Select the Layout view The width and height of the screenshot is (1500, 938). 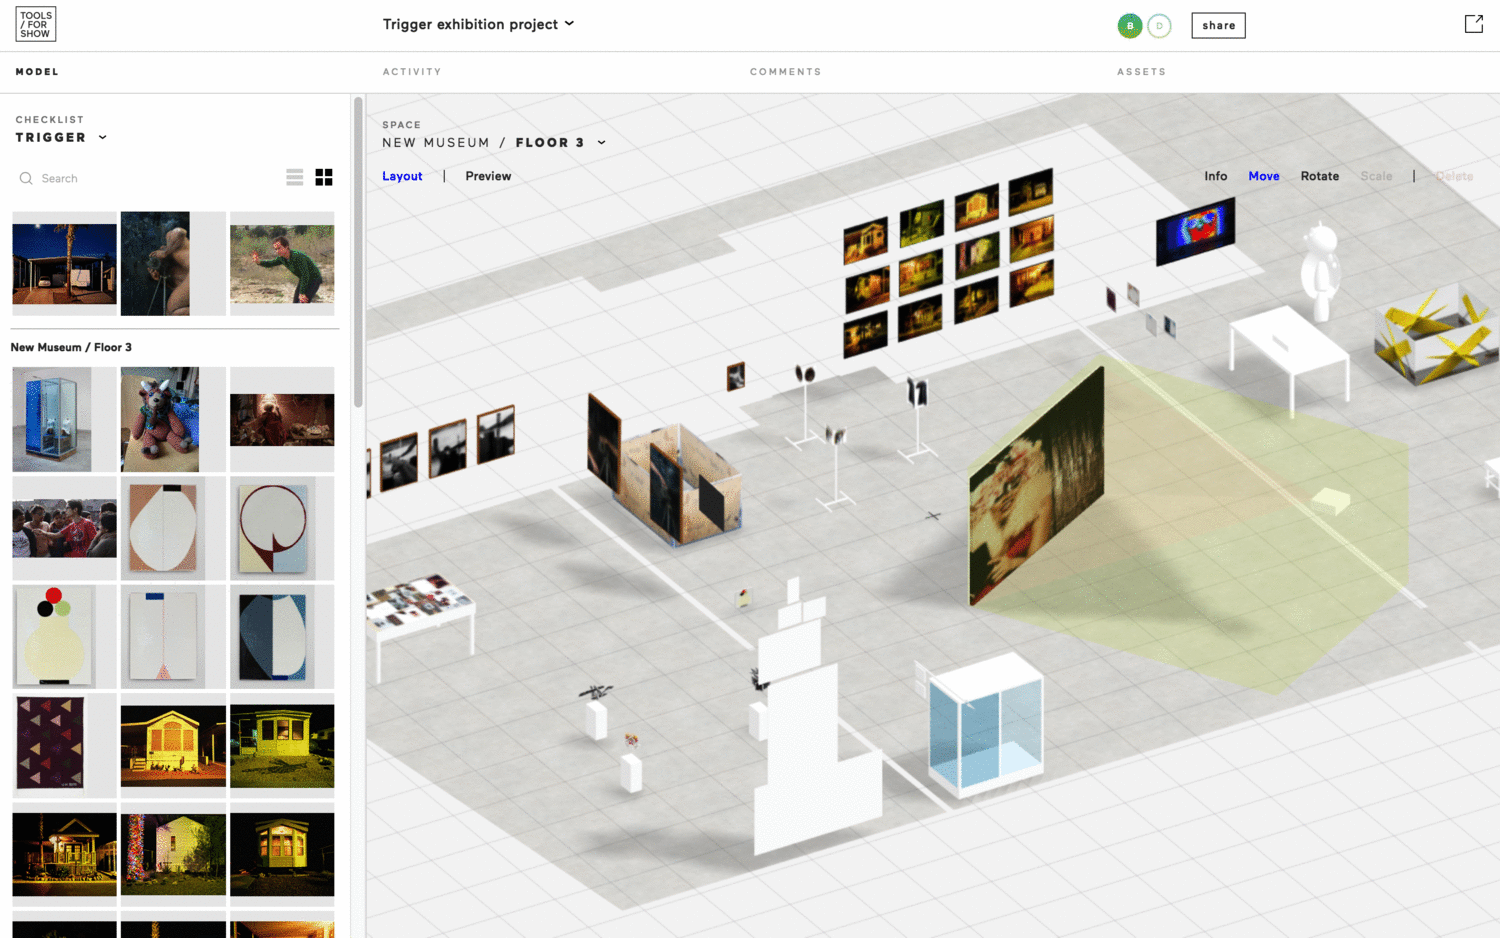[402, 176]
